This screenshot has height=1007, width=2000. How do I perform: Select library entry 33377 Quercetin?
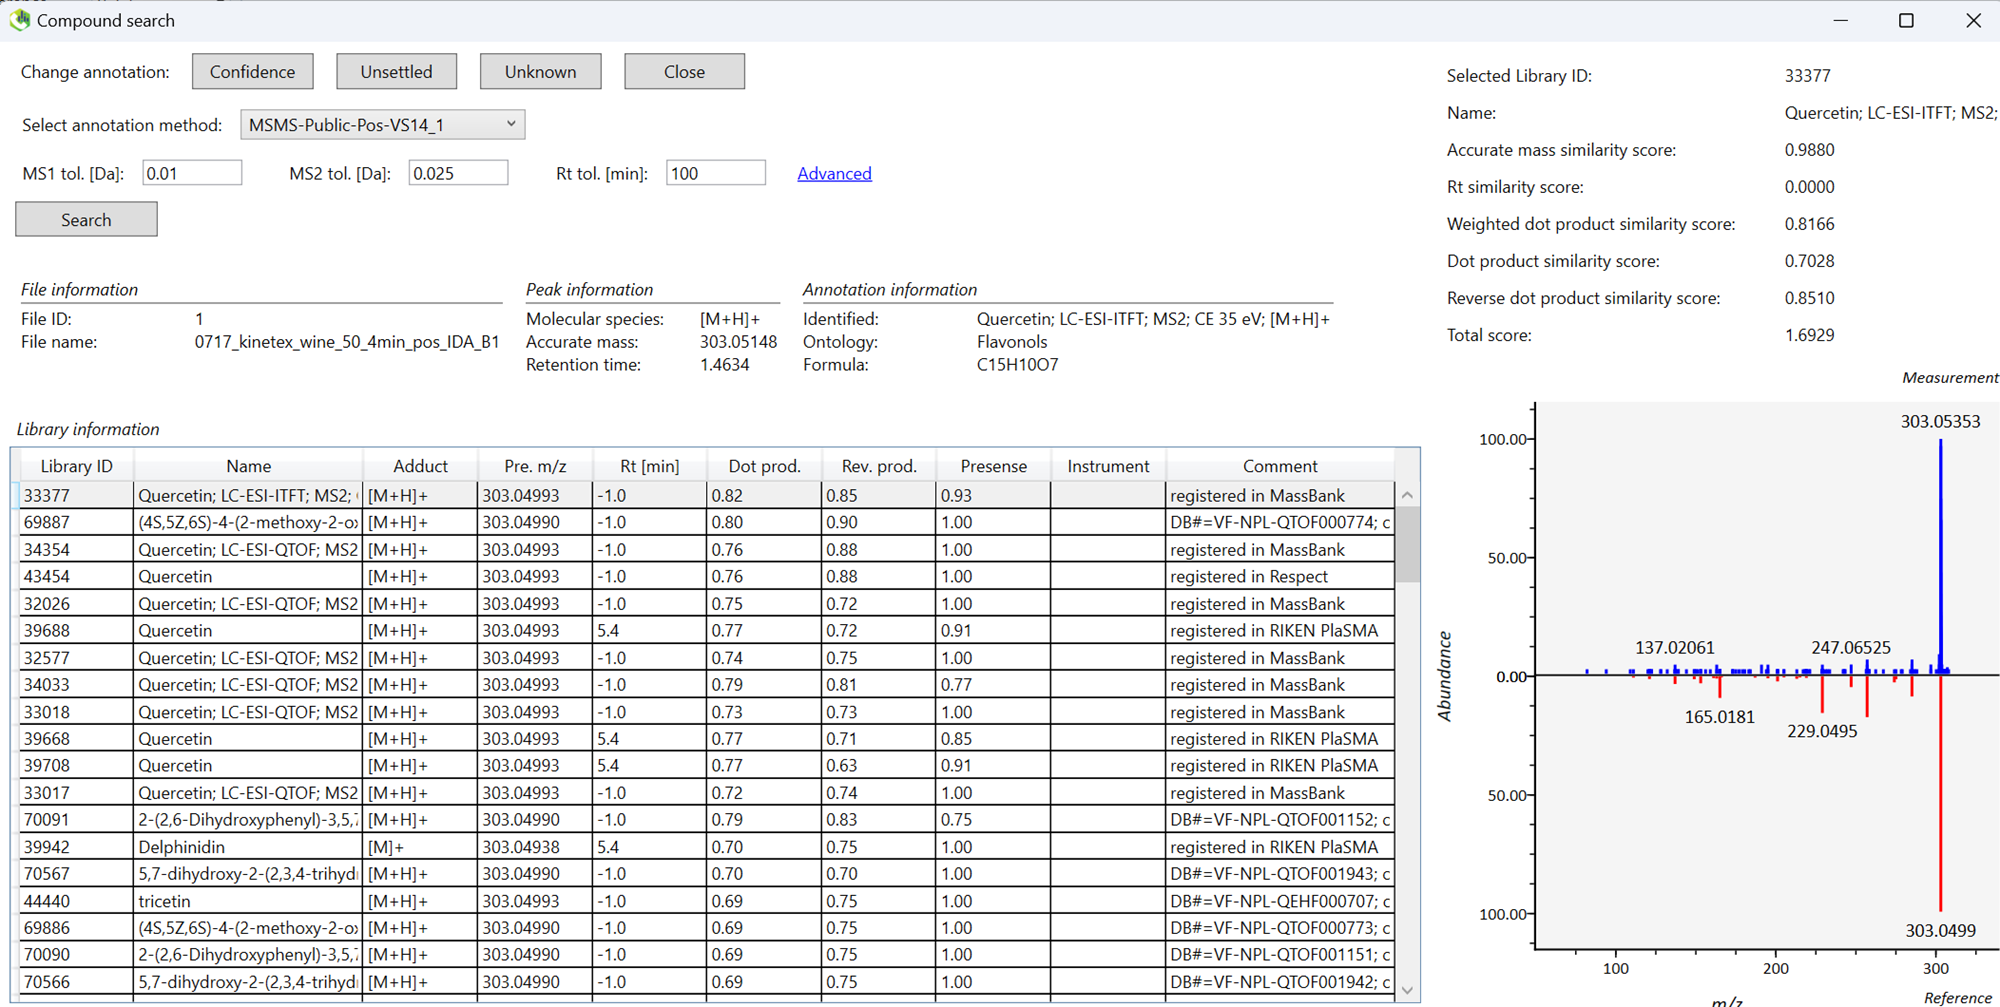pos(248,494)
